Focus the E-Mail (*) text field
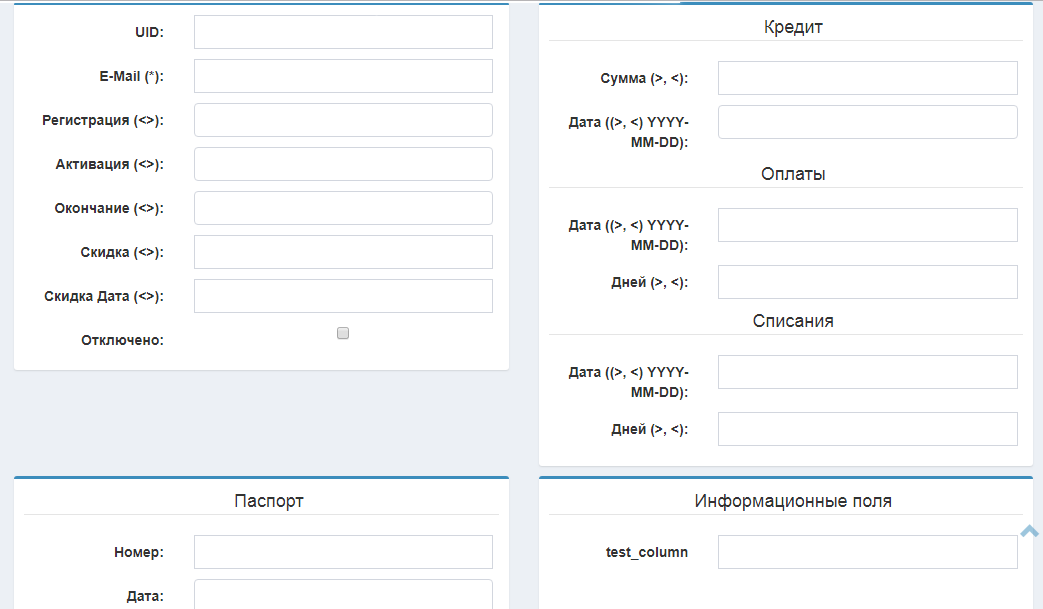This screenshot has height=609, width=1043. pyautogui.click(x=343, y=76)
